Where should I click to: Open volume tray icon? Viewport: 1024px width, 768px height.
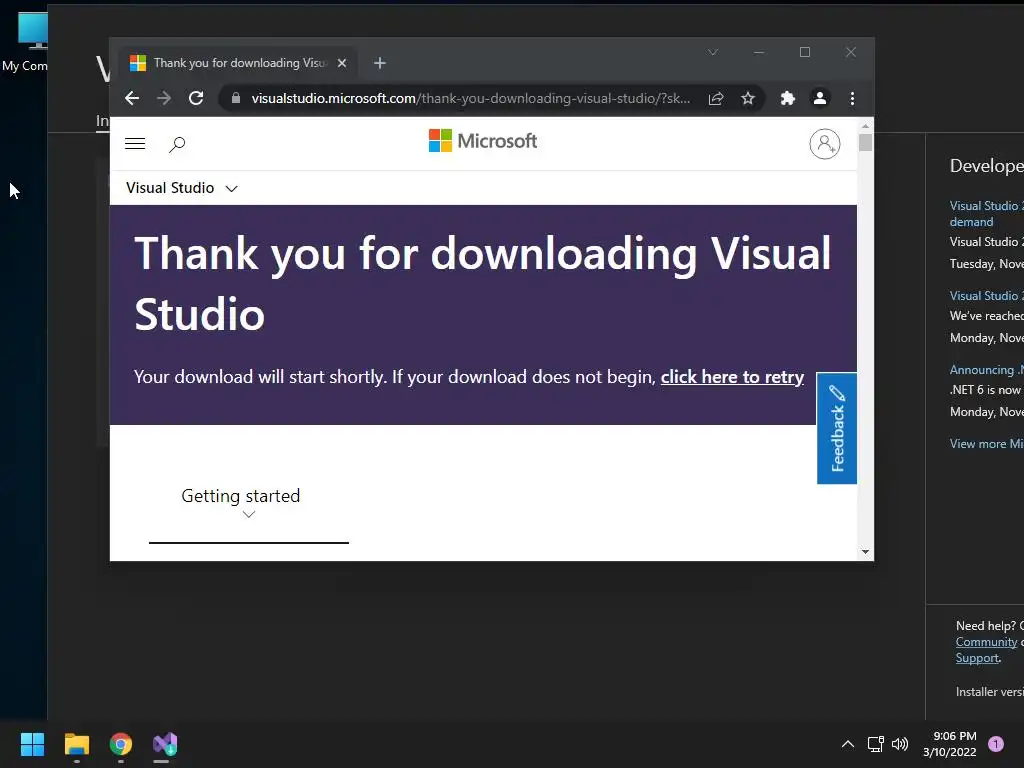click(x=900, y=744)
